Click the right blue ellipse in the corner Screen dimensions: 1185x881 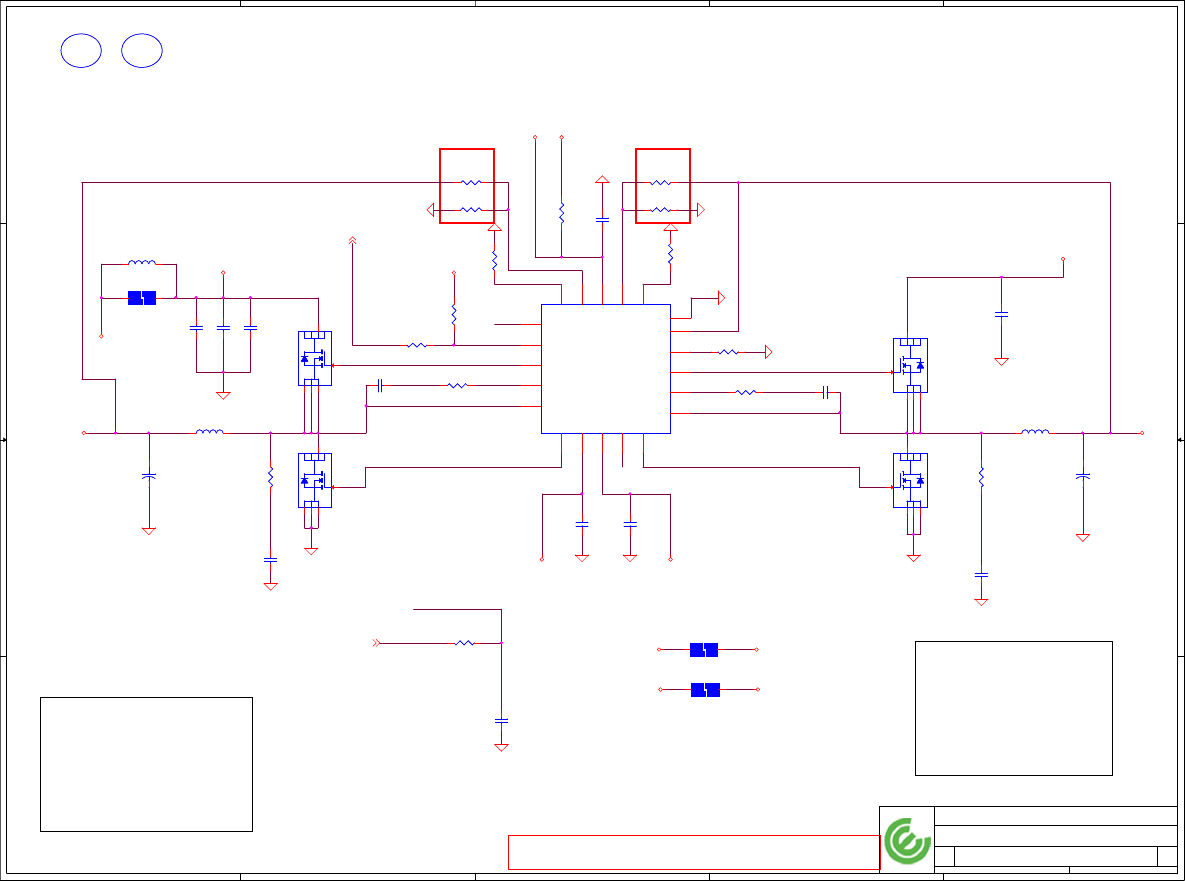pyautogui.click(x=142, y=51)
